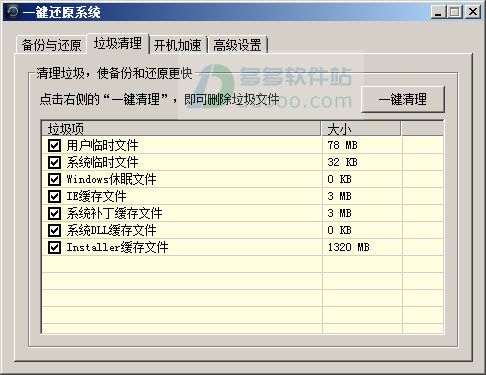
Task: Open the 开机加速 tab
Action: (178, 45)
